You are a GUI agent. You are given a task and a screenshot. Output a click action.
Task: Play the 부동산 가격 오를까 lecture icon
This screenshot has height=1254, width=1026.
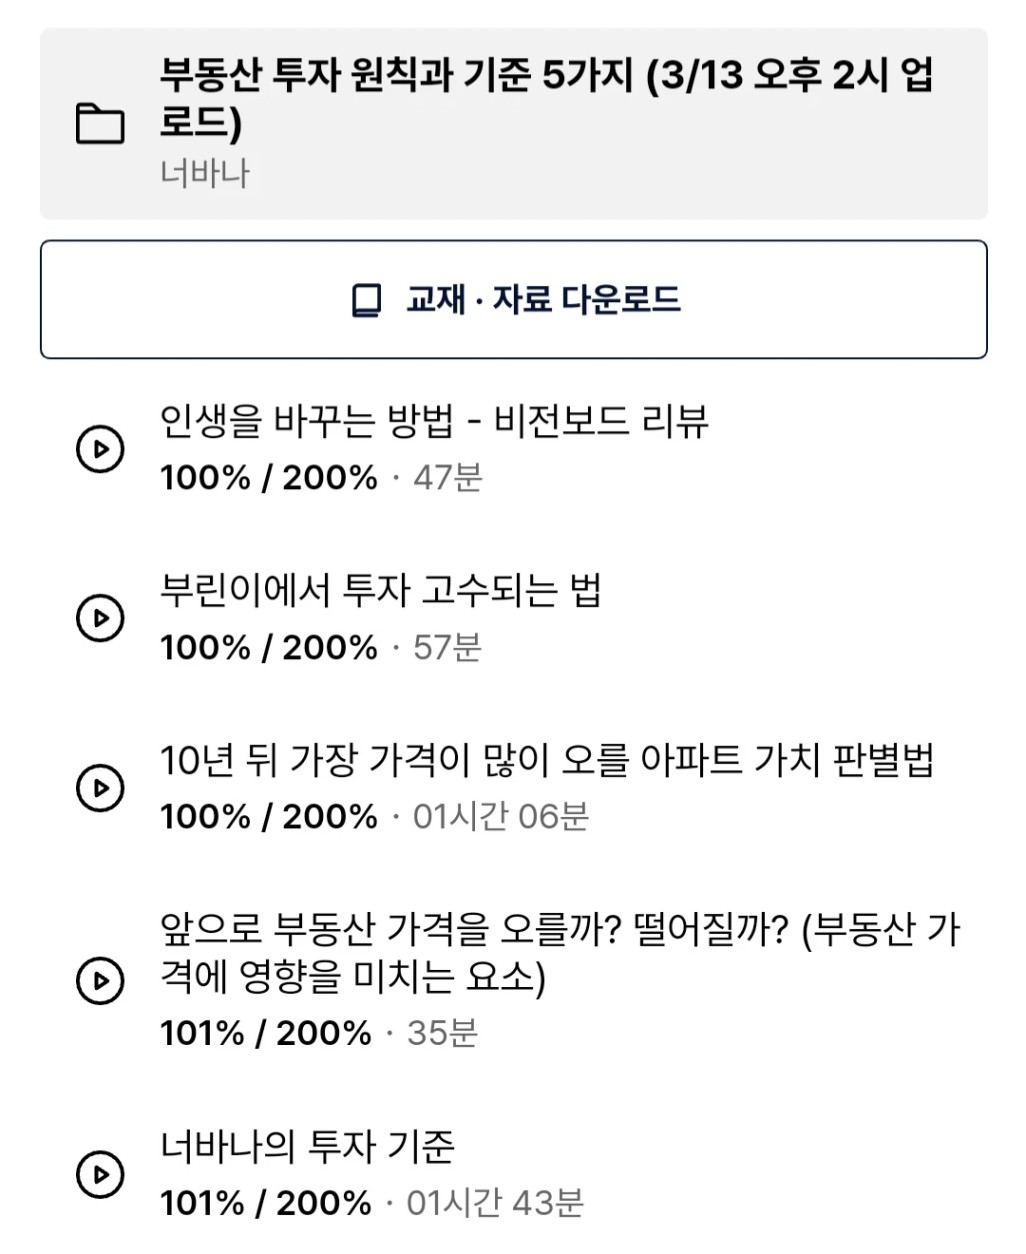[100, 981]
